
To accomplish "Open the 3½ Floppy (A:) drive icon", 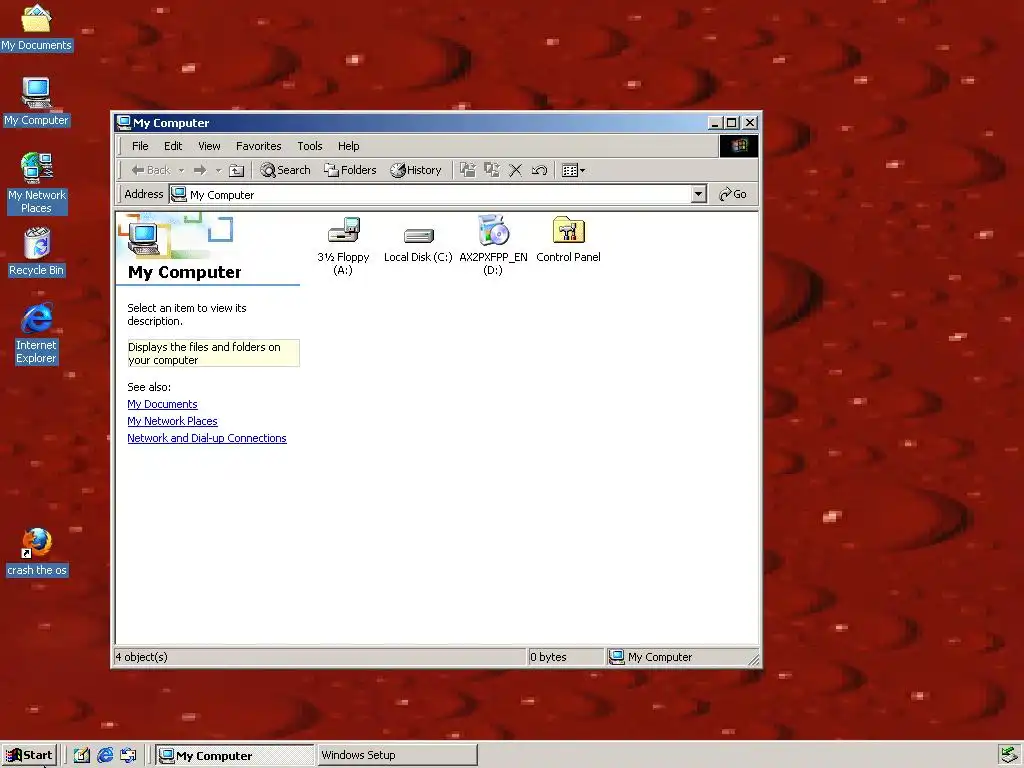I will coord(344,231).
